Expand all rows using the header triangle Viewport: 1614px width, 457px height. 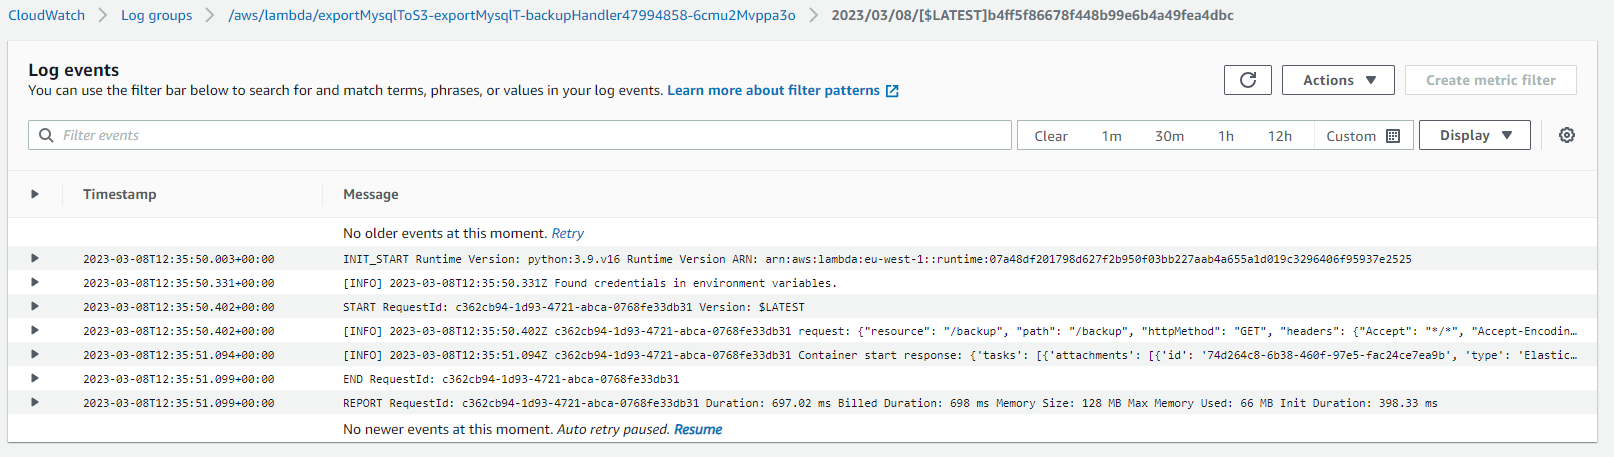pyautogui.click(x=35, y=194)
